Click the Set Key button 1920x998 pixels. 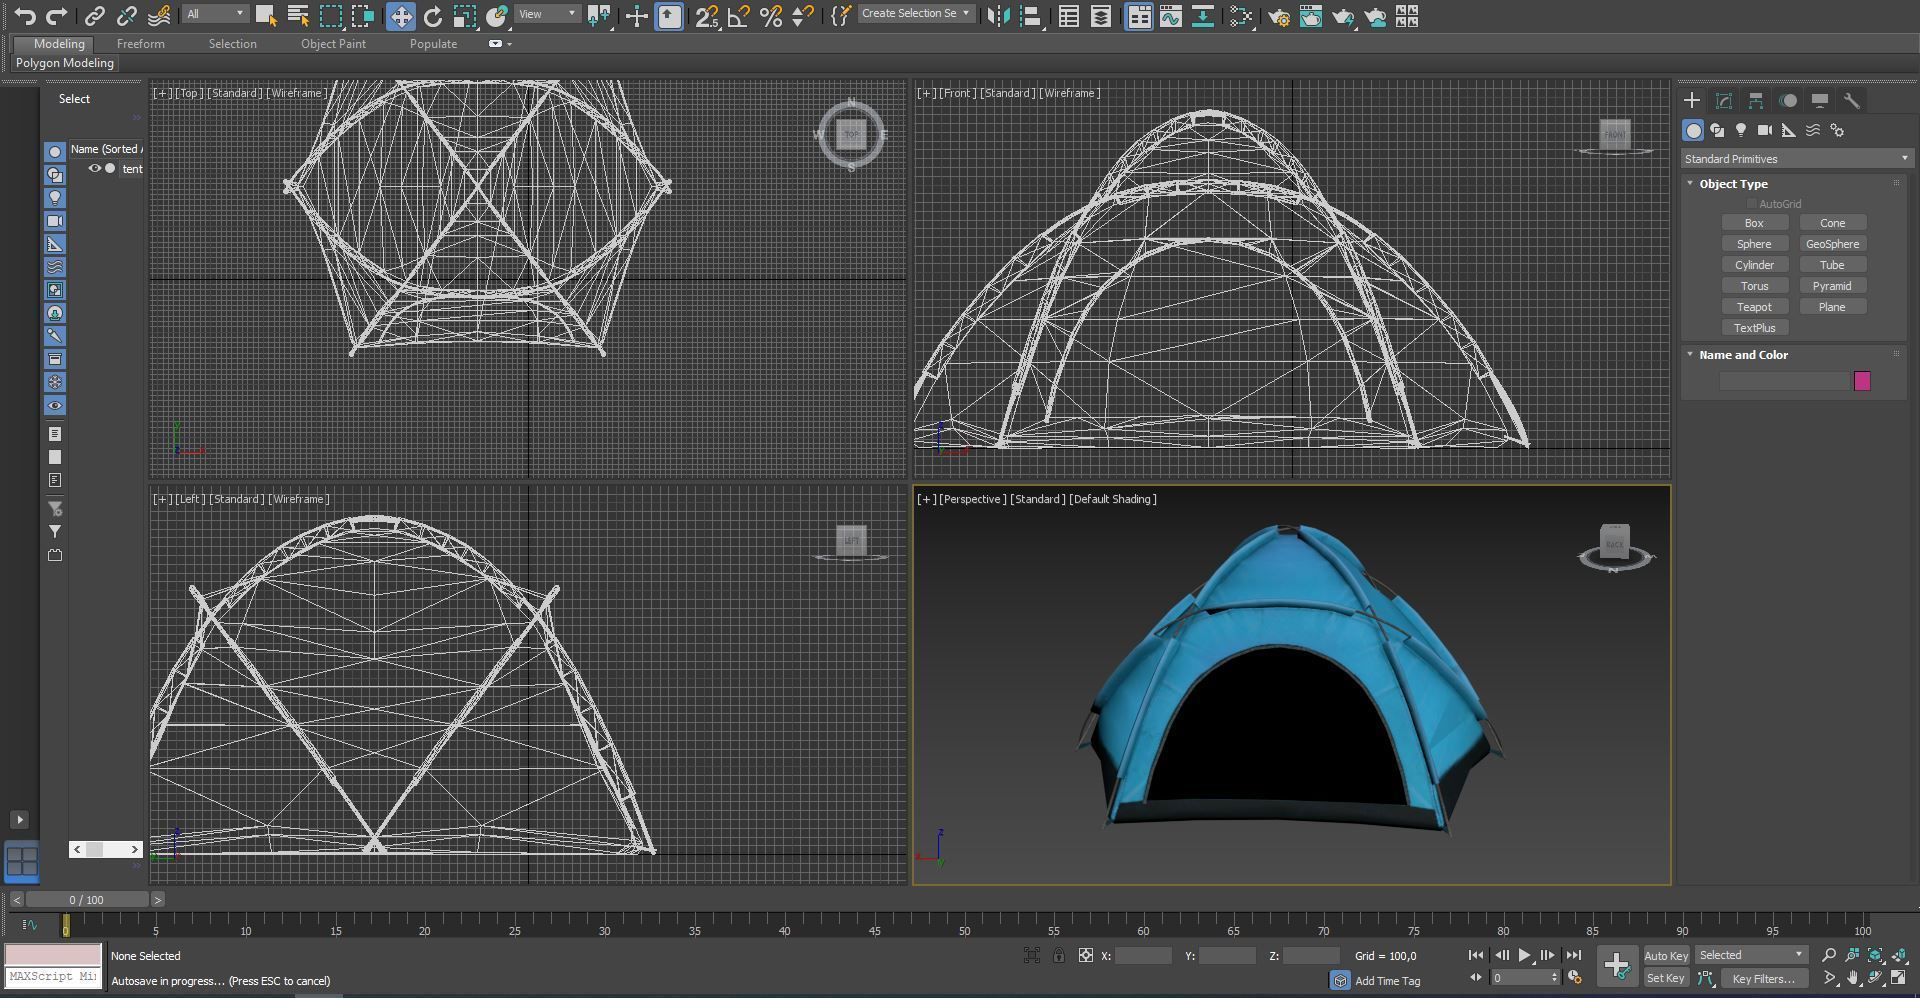[x=1666, y=979]
